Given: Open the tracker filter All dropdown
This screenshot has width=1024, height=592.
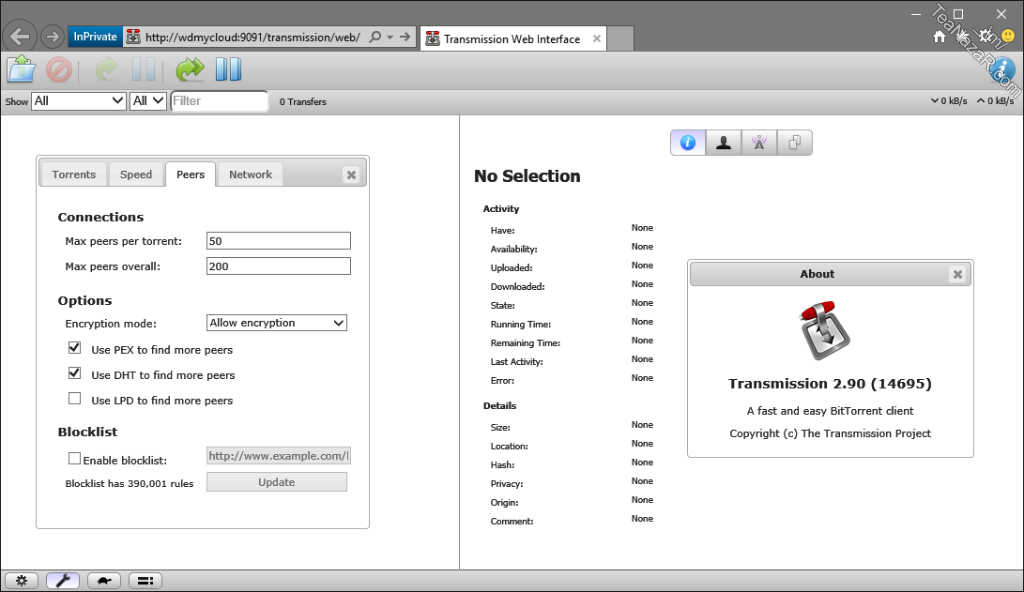Looking at the screenshot, I should pos(148,101).
